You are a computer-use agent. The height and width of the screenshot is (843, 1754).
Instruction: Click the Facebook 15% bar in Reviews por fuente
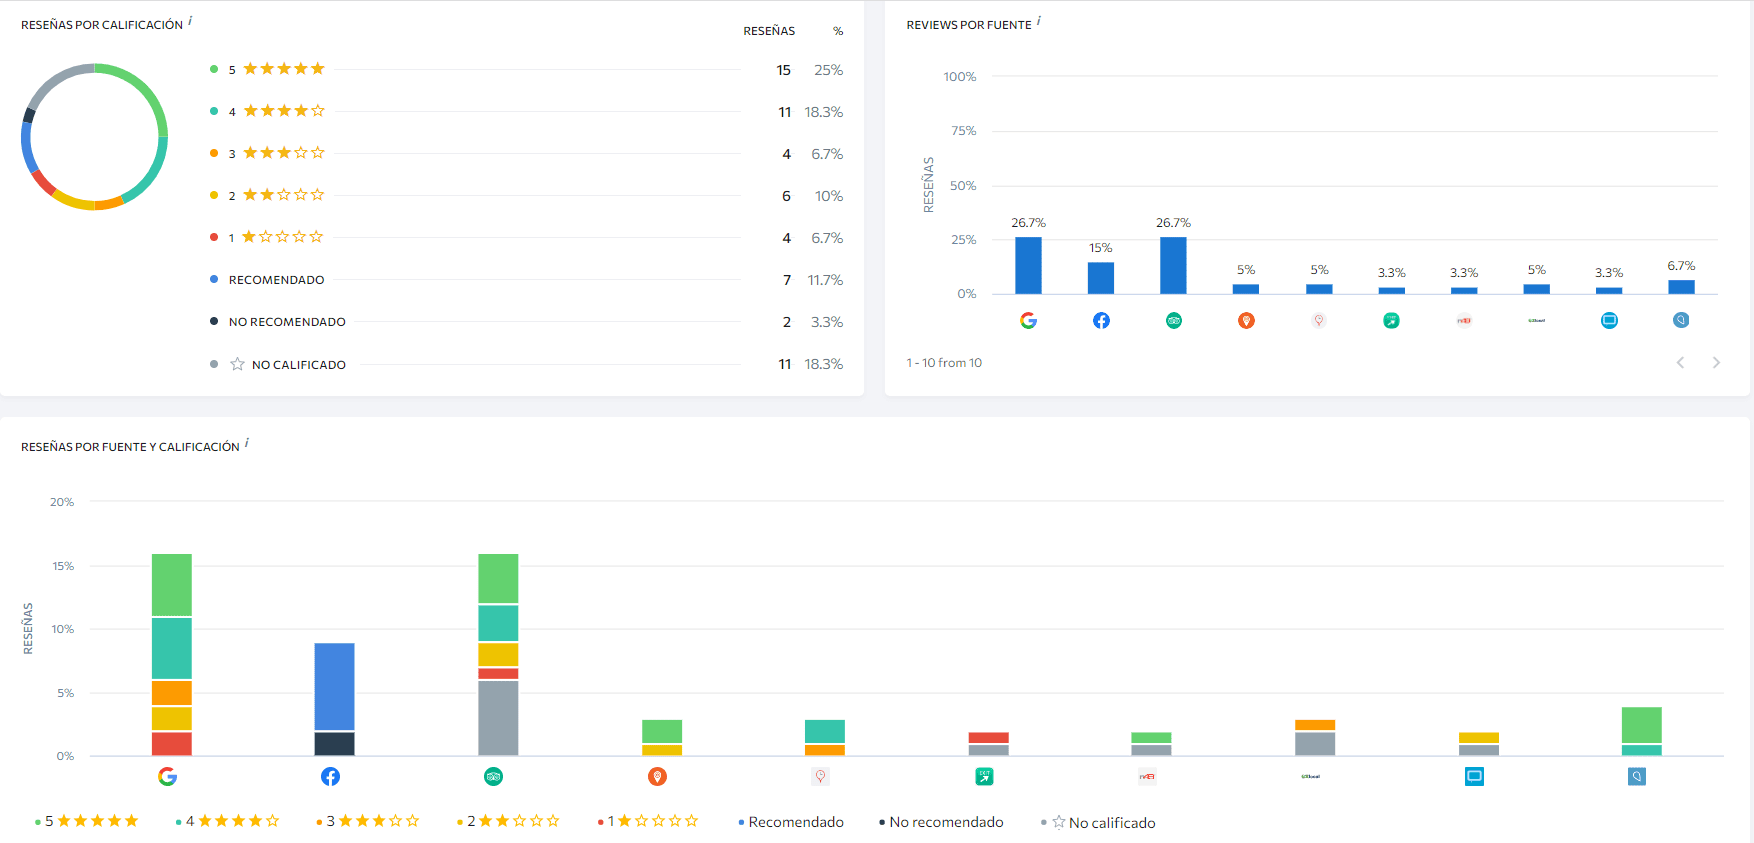(1101, 278)
